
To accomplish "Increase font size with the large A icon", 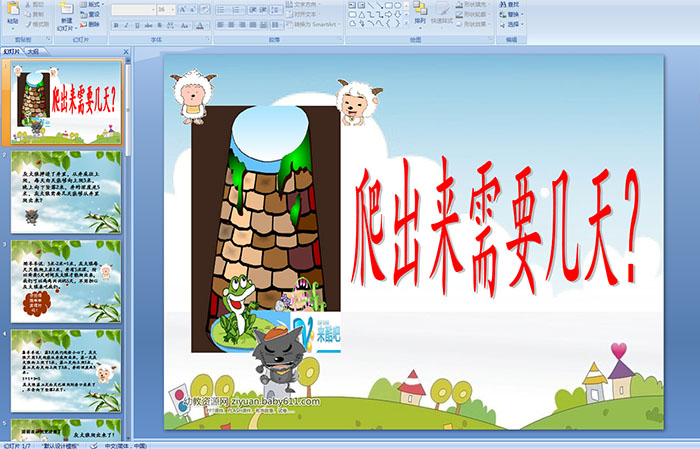I will pyautogui.click(x=183, y=9).
